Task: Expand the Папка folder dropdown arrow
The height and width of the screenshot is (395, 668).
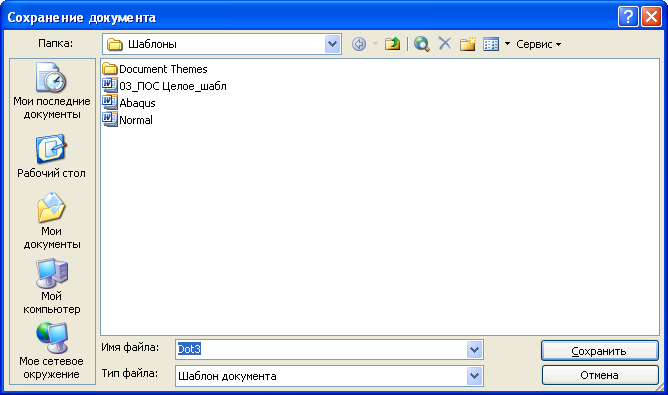Action: click(332, 44)
